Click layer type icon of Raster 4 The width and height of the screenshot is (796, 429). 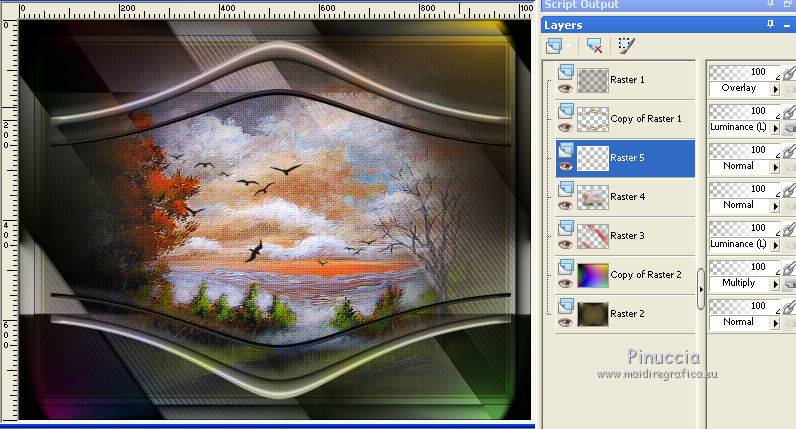566,189
